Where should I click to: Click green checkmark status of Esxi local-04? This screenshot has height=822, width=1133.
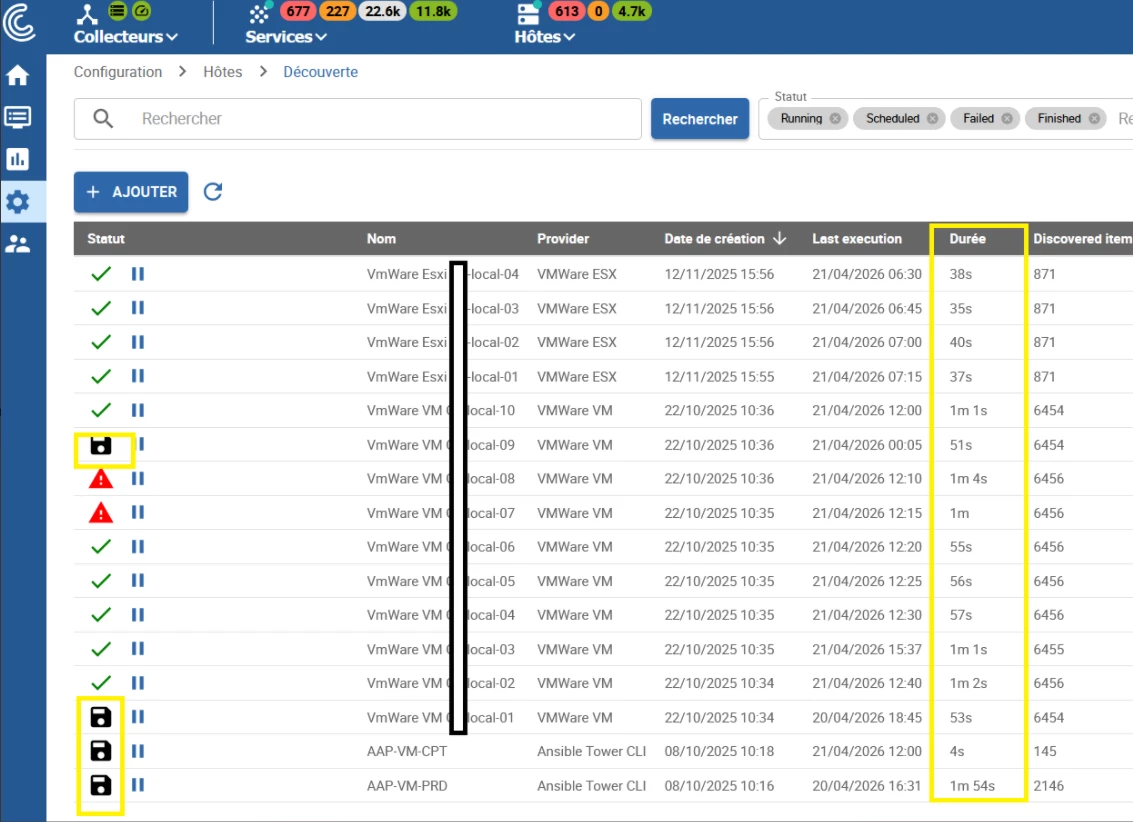pos(101,274)
